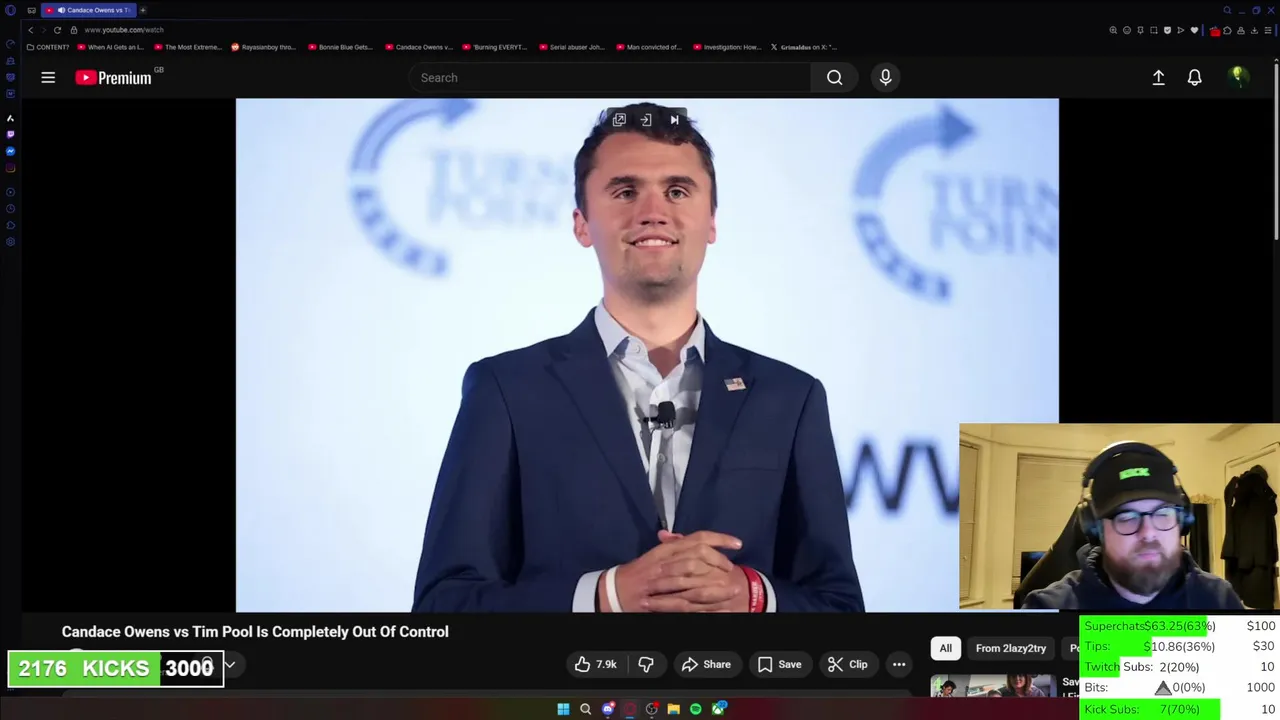Open 'Burning EVERYT...' bookmark
Viewport: 1280px width, 720px height.
495,47
